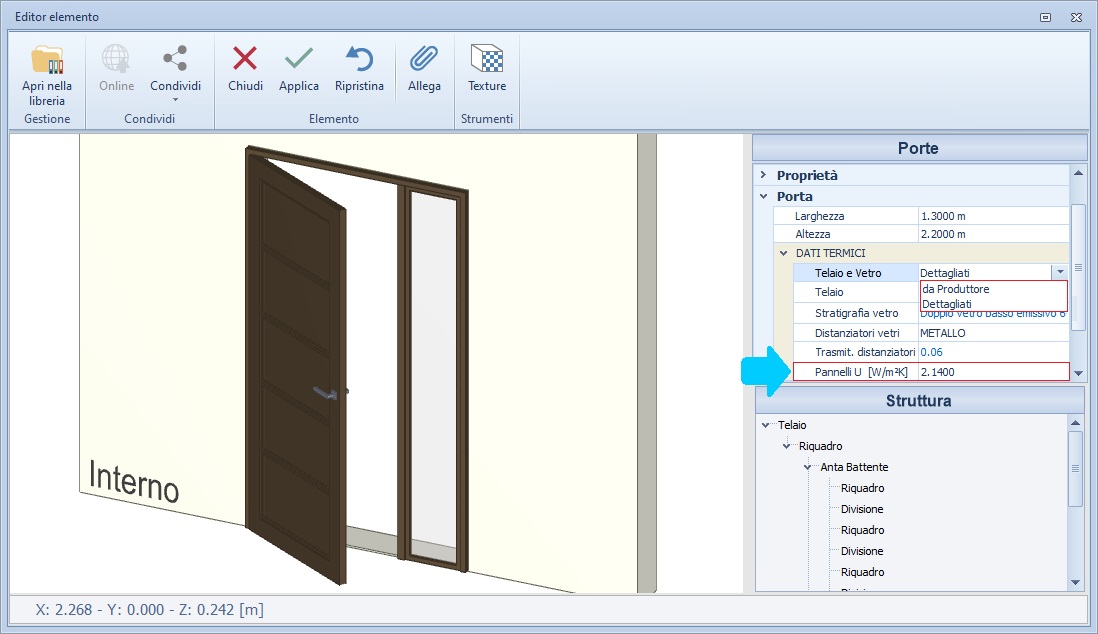This screenshot has height=634, width=1098.
Task: Click the Struttura panel header
Action: (x=919, y=401)
